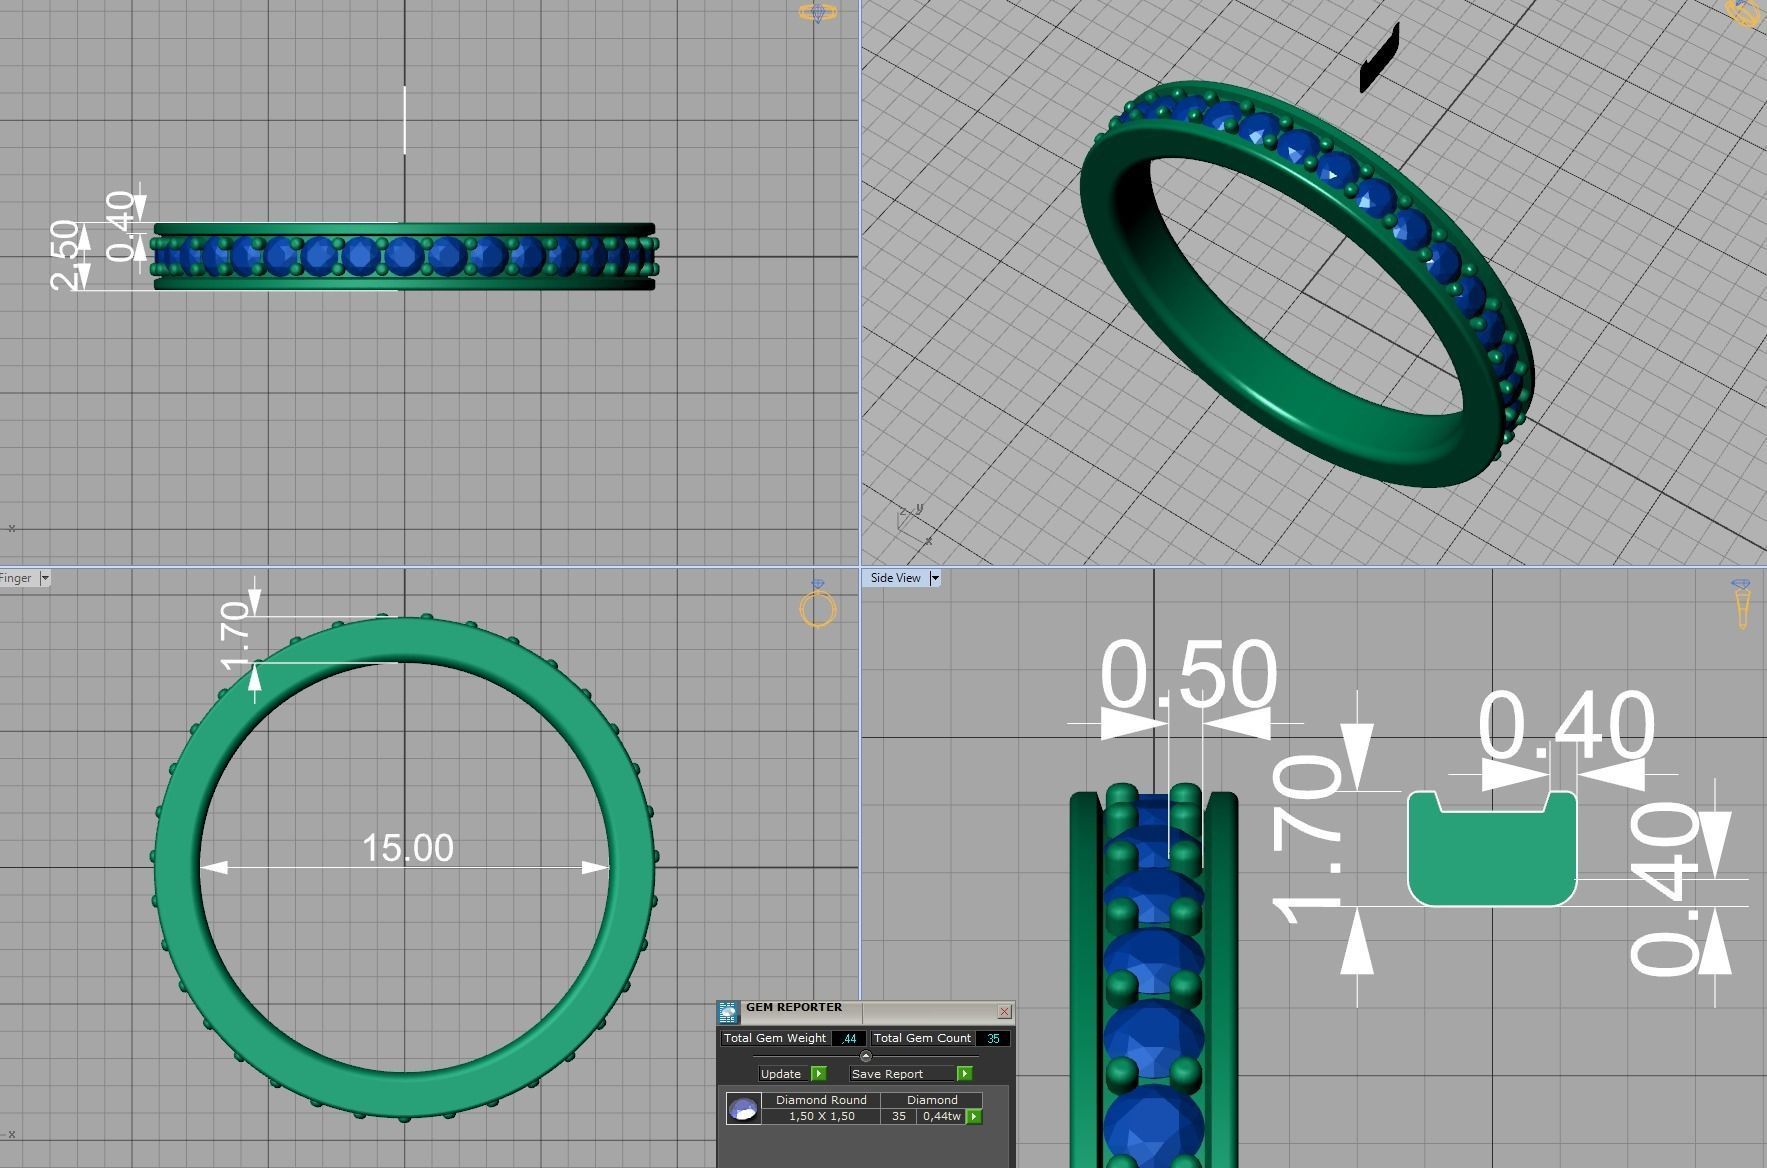1767x1168 pixels.
Task: Click the 'Save Report' text label
Action: 888,1073
